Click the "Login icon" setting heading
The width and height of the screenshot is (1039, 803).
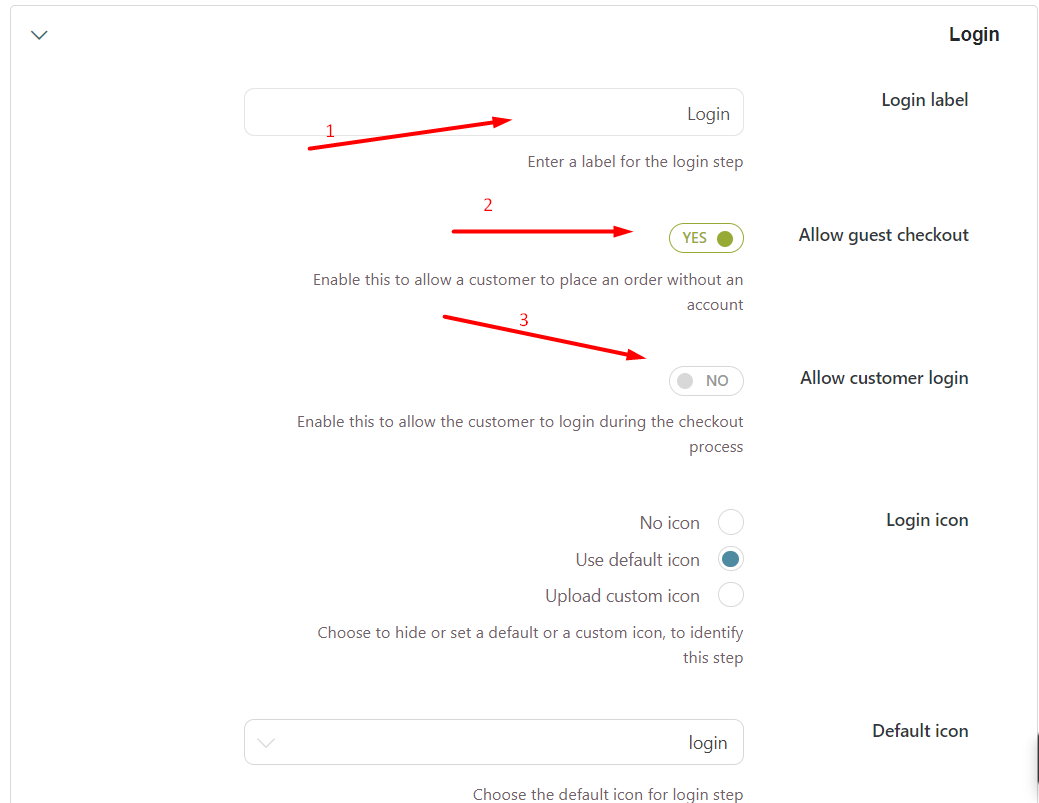(927, 520)
